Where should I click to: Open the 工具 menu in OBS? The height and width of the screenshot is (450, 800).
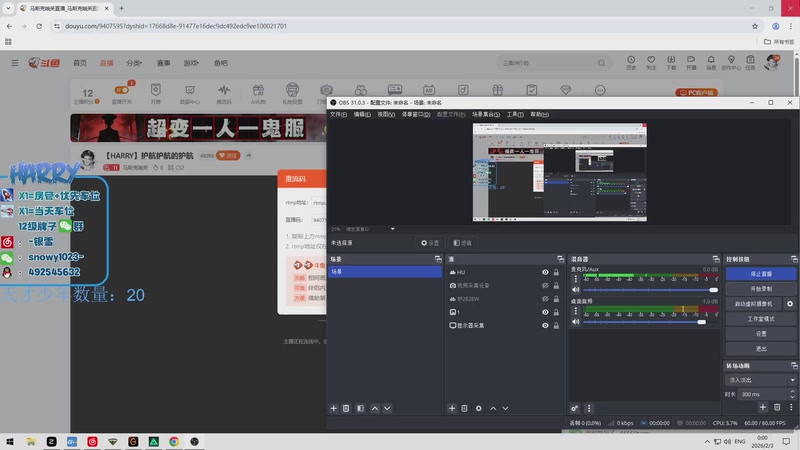(x=515, y=114)
